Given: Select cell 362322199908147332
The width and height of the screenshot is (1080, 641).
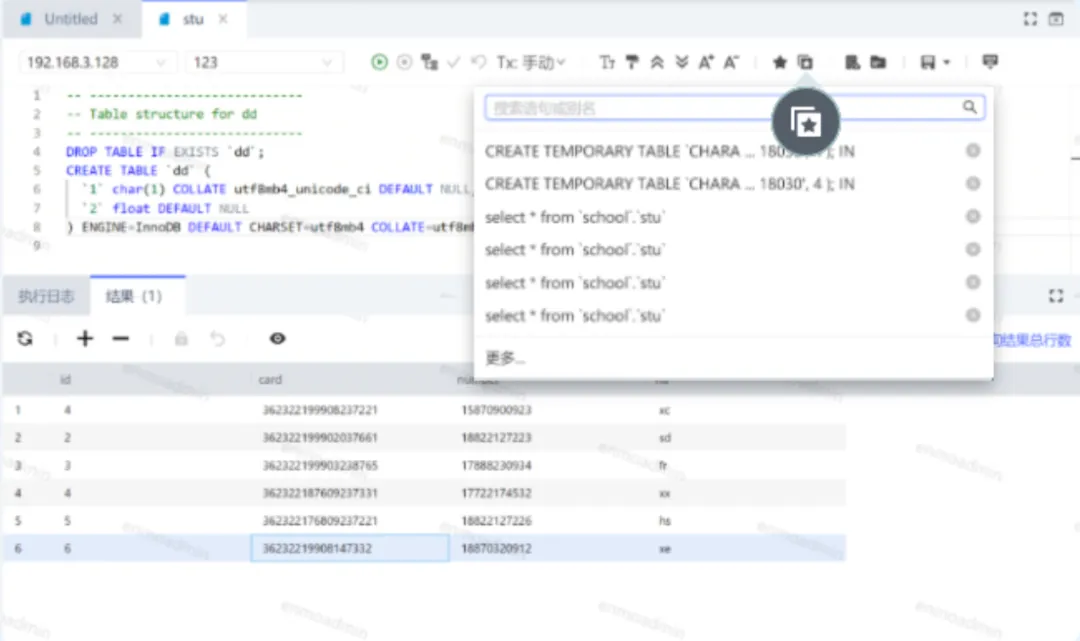Looking at the screenshot, I should [x=350, y=549].
